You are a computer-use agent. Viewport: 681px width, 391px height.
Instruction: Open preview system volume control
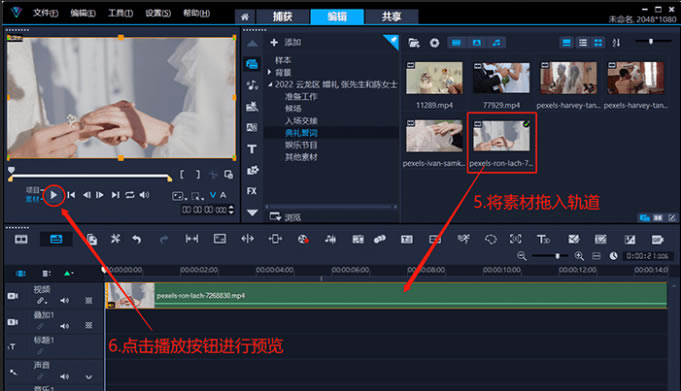click(144, 195)
